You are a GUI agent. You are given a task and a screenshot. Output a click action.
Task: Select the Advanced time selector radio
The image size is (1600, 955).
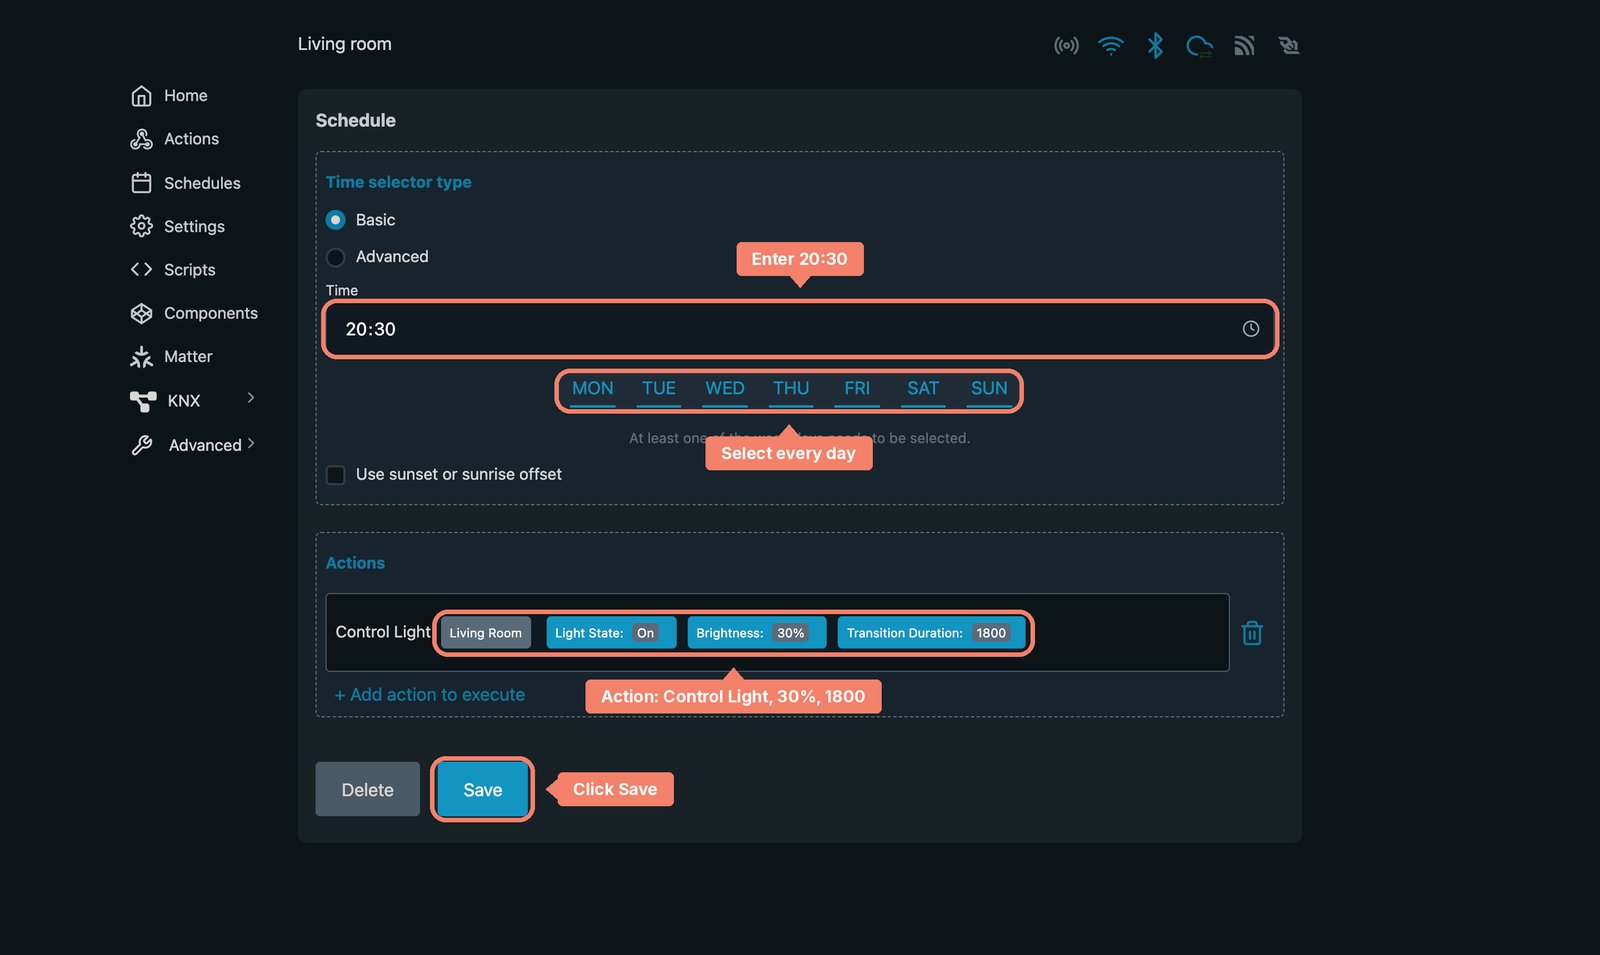pos(336,257)
